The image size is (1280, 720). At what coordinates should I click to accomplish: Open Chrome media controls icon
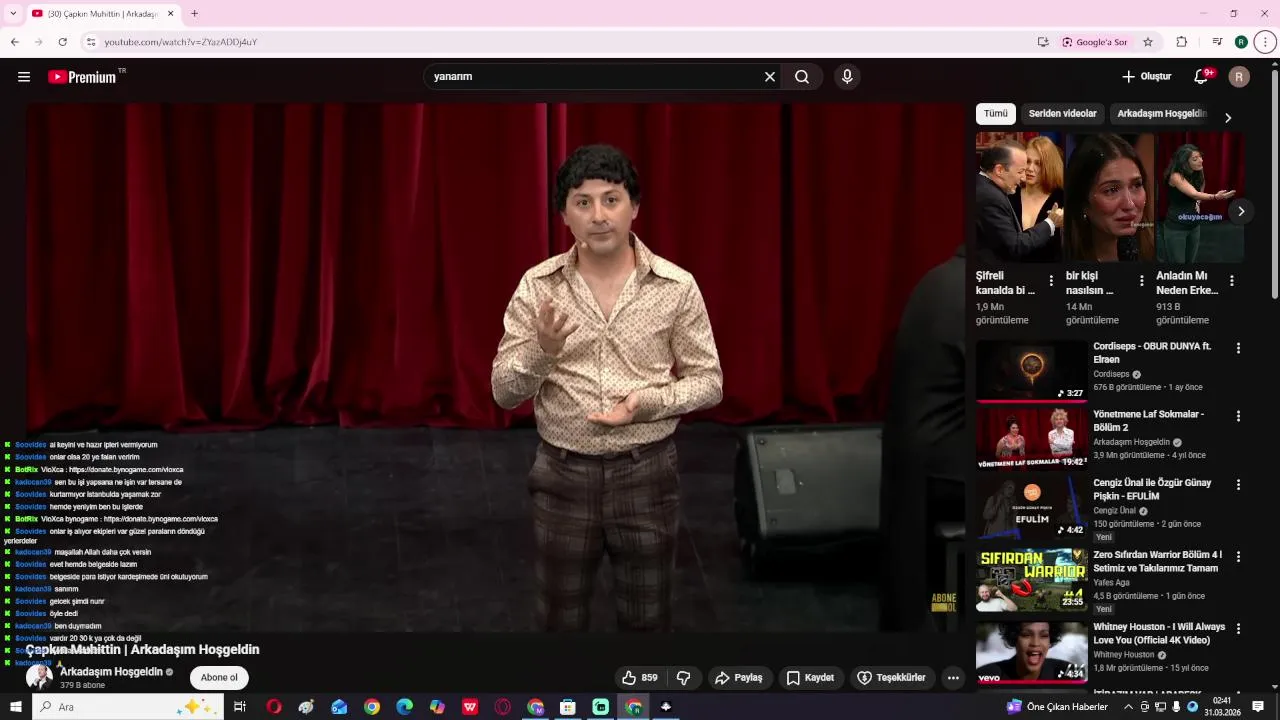click(x=1217, y=42)
